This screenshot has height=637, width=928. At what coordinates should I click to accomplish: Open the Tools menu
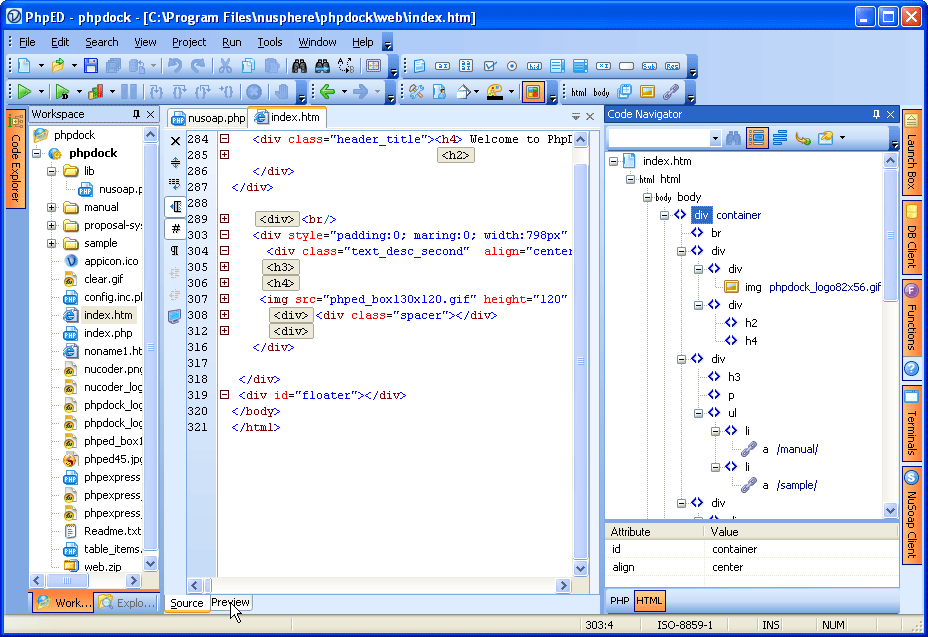point(270,42)
